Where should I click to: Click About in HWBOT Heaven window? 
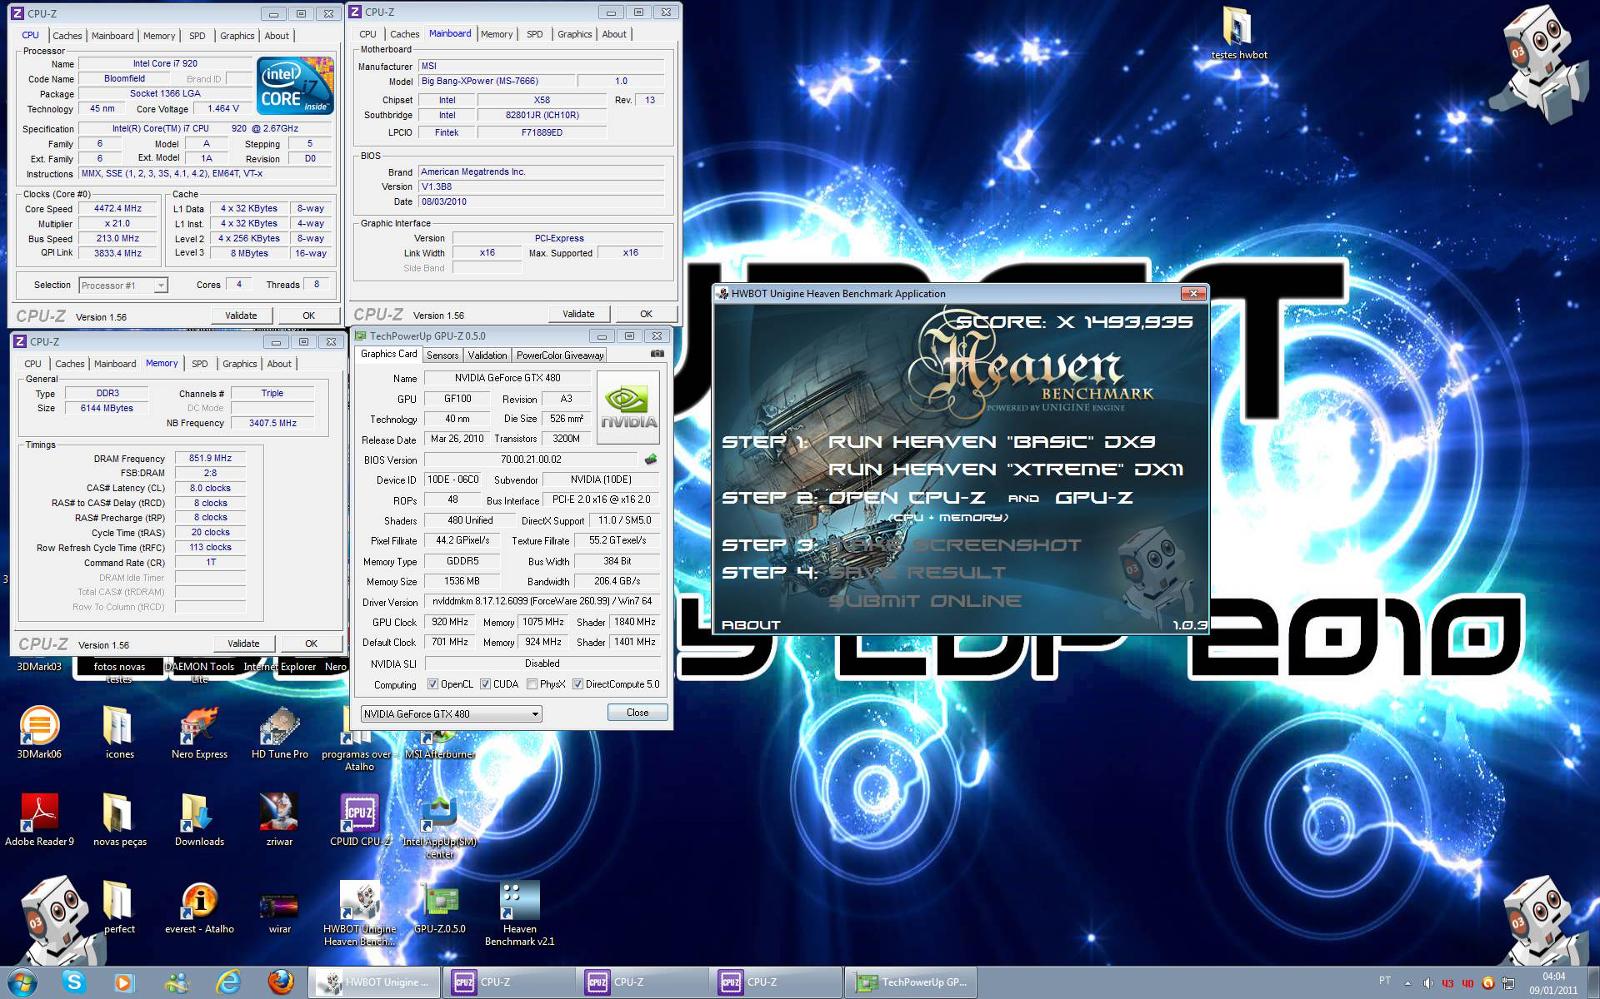point(751,625)
